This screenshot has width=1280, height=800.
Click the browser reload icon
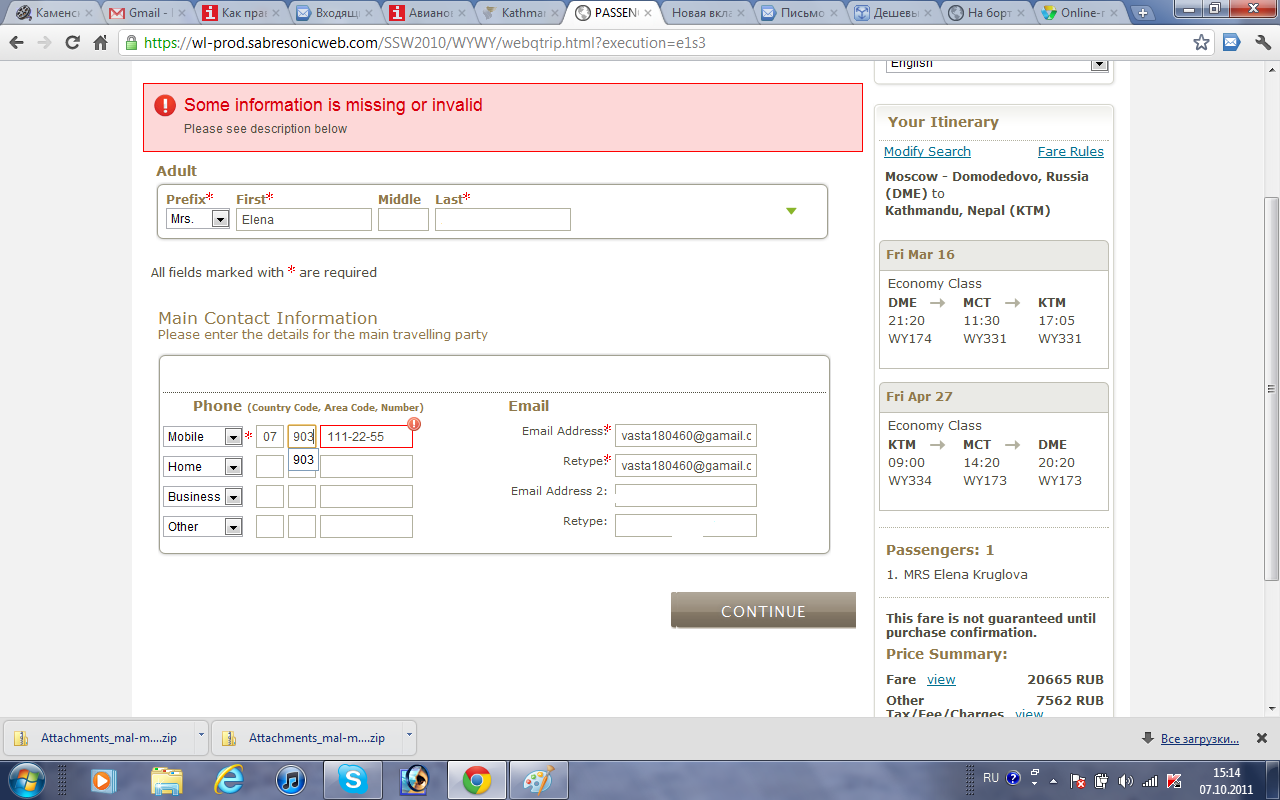point(72,43)
